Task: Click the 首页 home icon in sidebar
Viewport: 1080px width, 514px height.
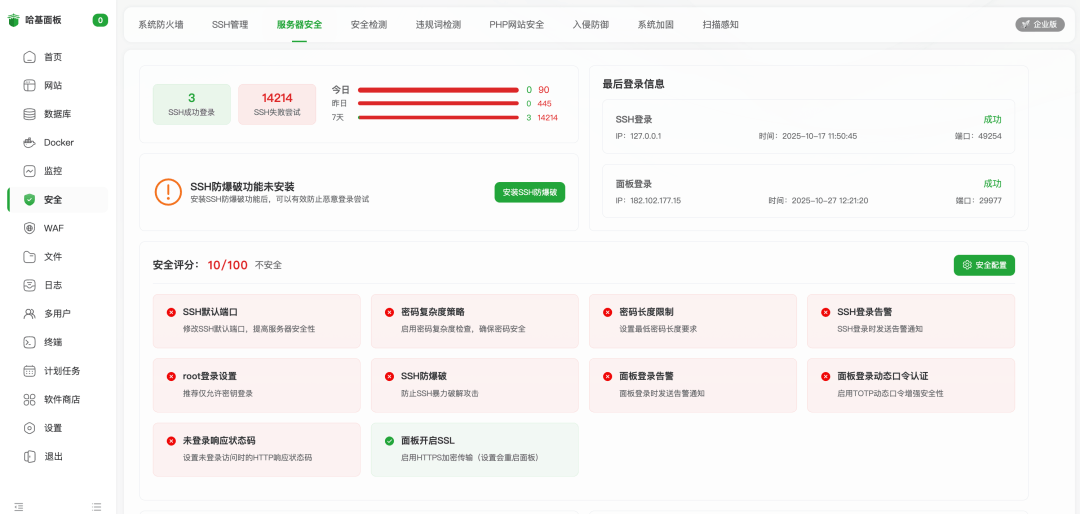Action: pos(30,57)
